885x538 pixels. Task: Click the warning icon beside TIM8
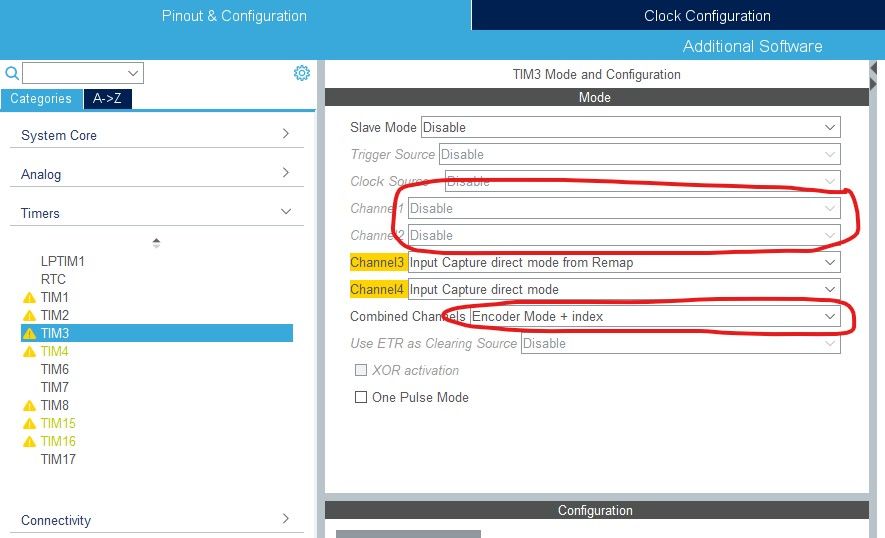click(29, 406)
